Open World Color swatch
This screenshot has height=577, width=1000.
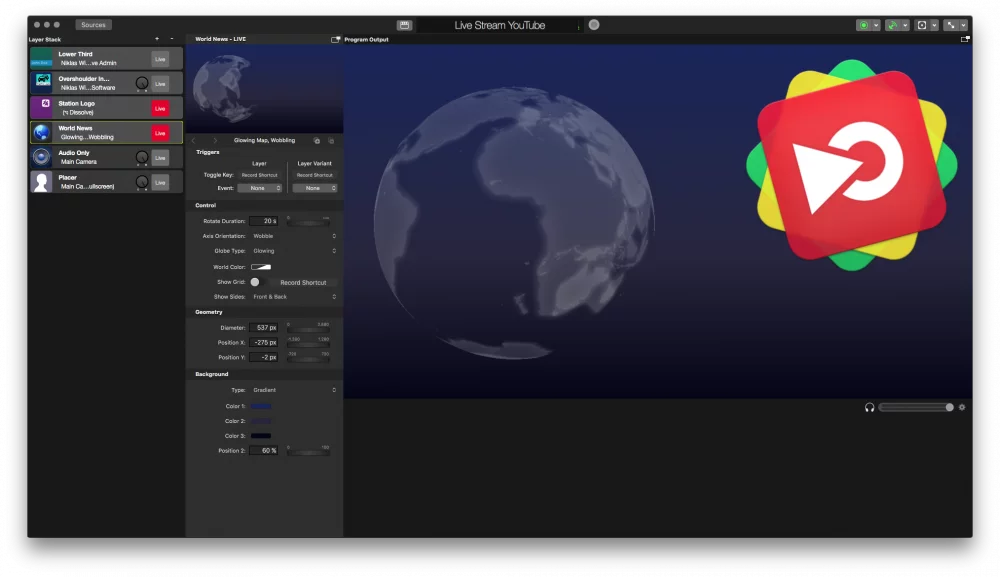pyautogui.click(x=261, y=267)
